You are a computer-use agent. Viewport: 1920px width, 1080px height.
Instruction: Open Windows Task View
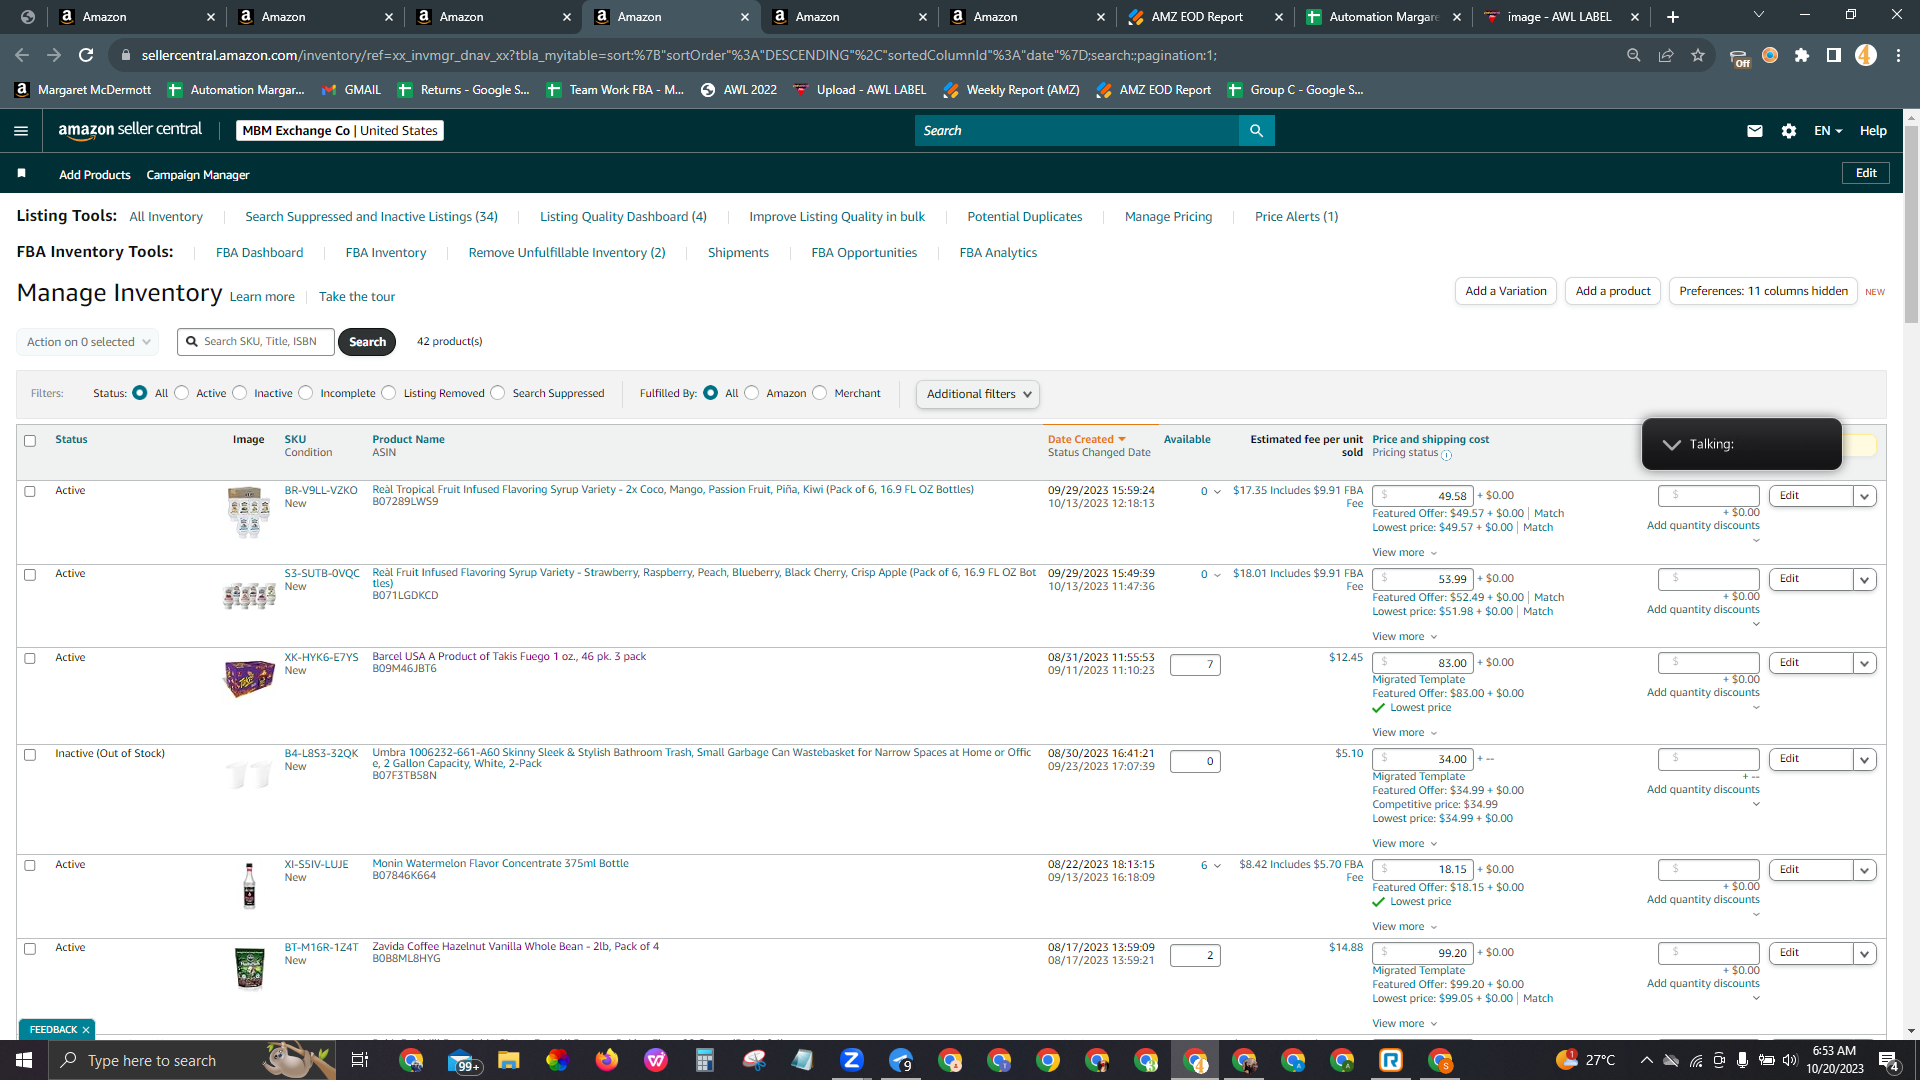[x=360, y=1060]
